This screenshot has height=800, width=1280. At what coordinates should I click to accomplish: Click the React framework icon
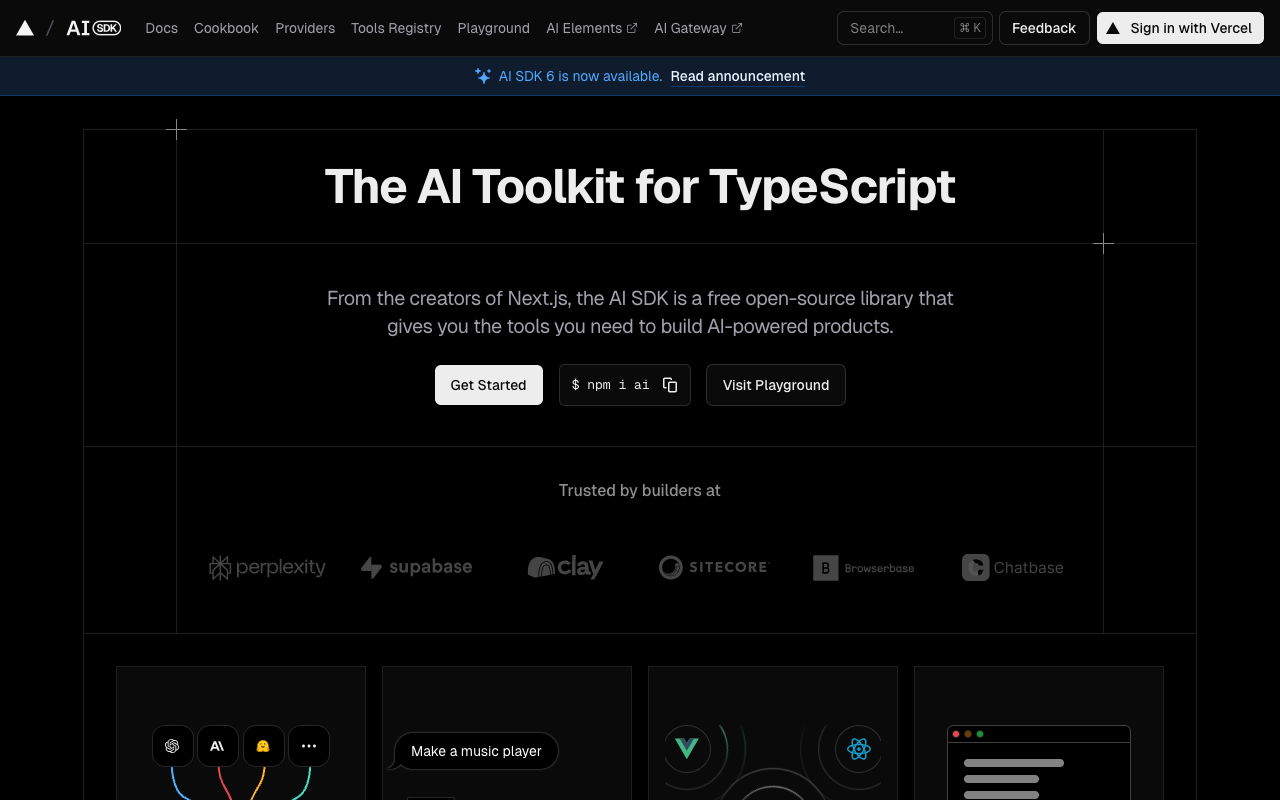click(x=858, y=748)
